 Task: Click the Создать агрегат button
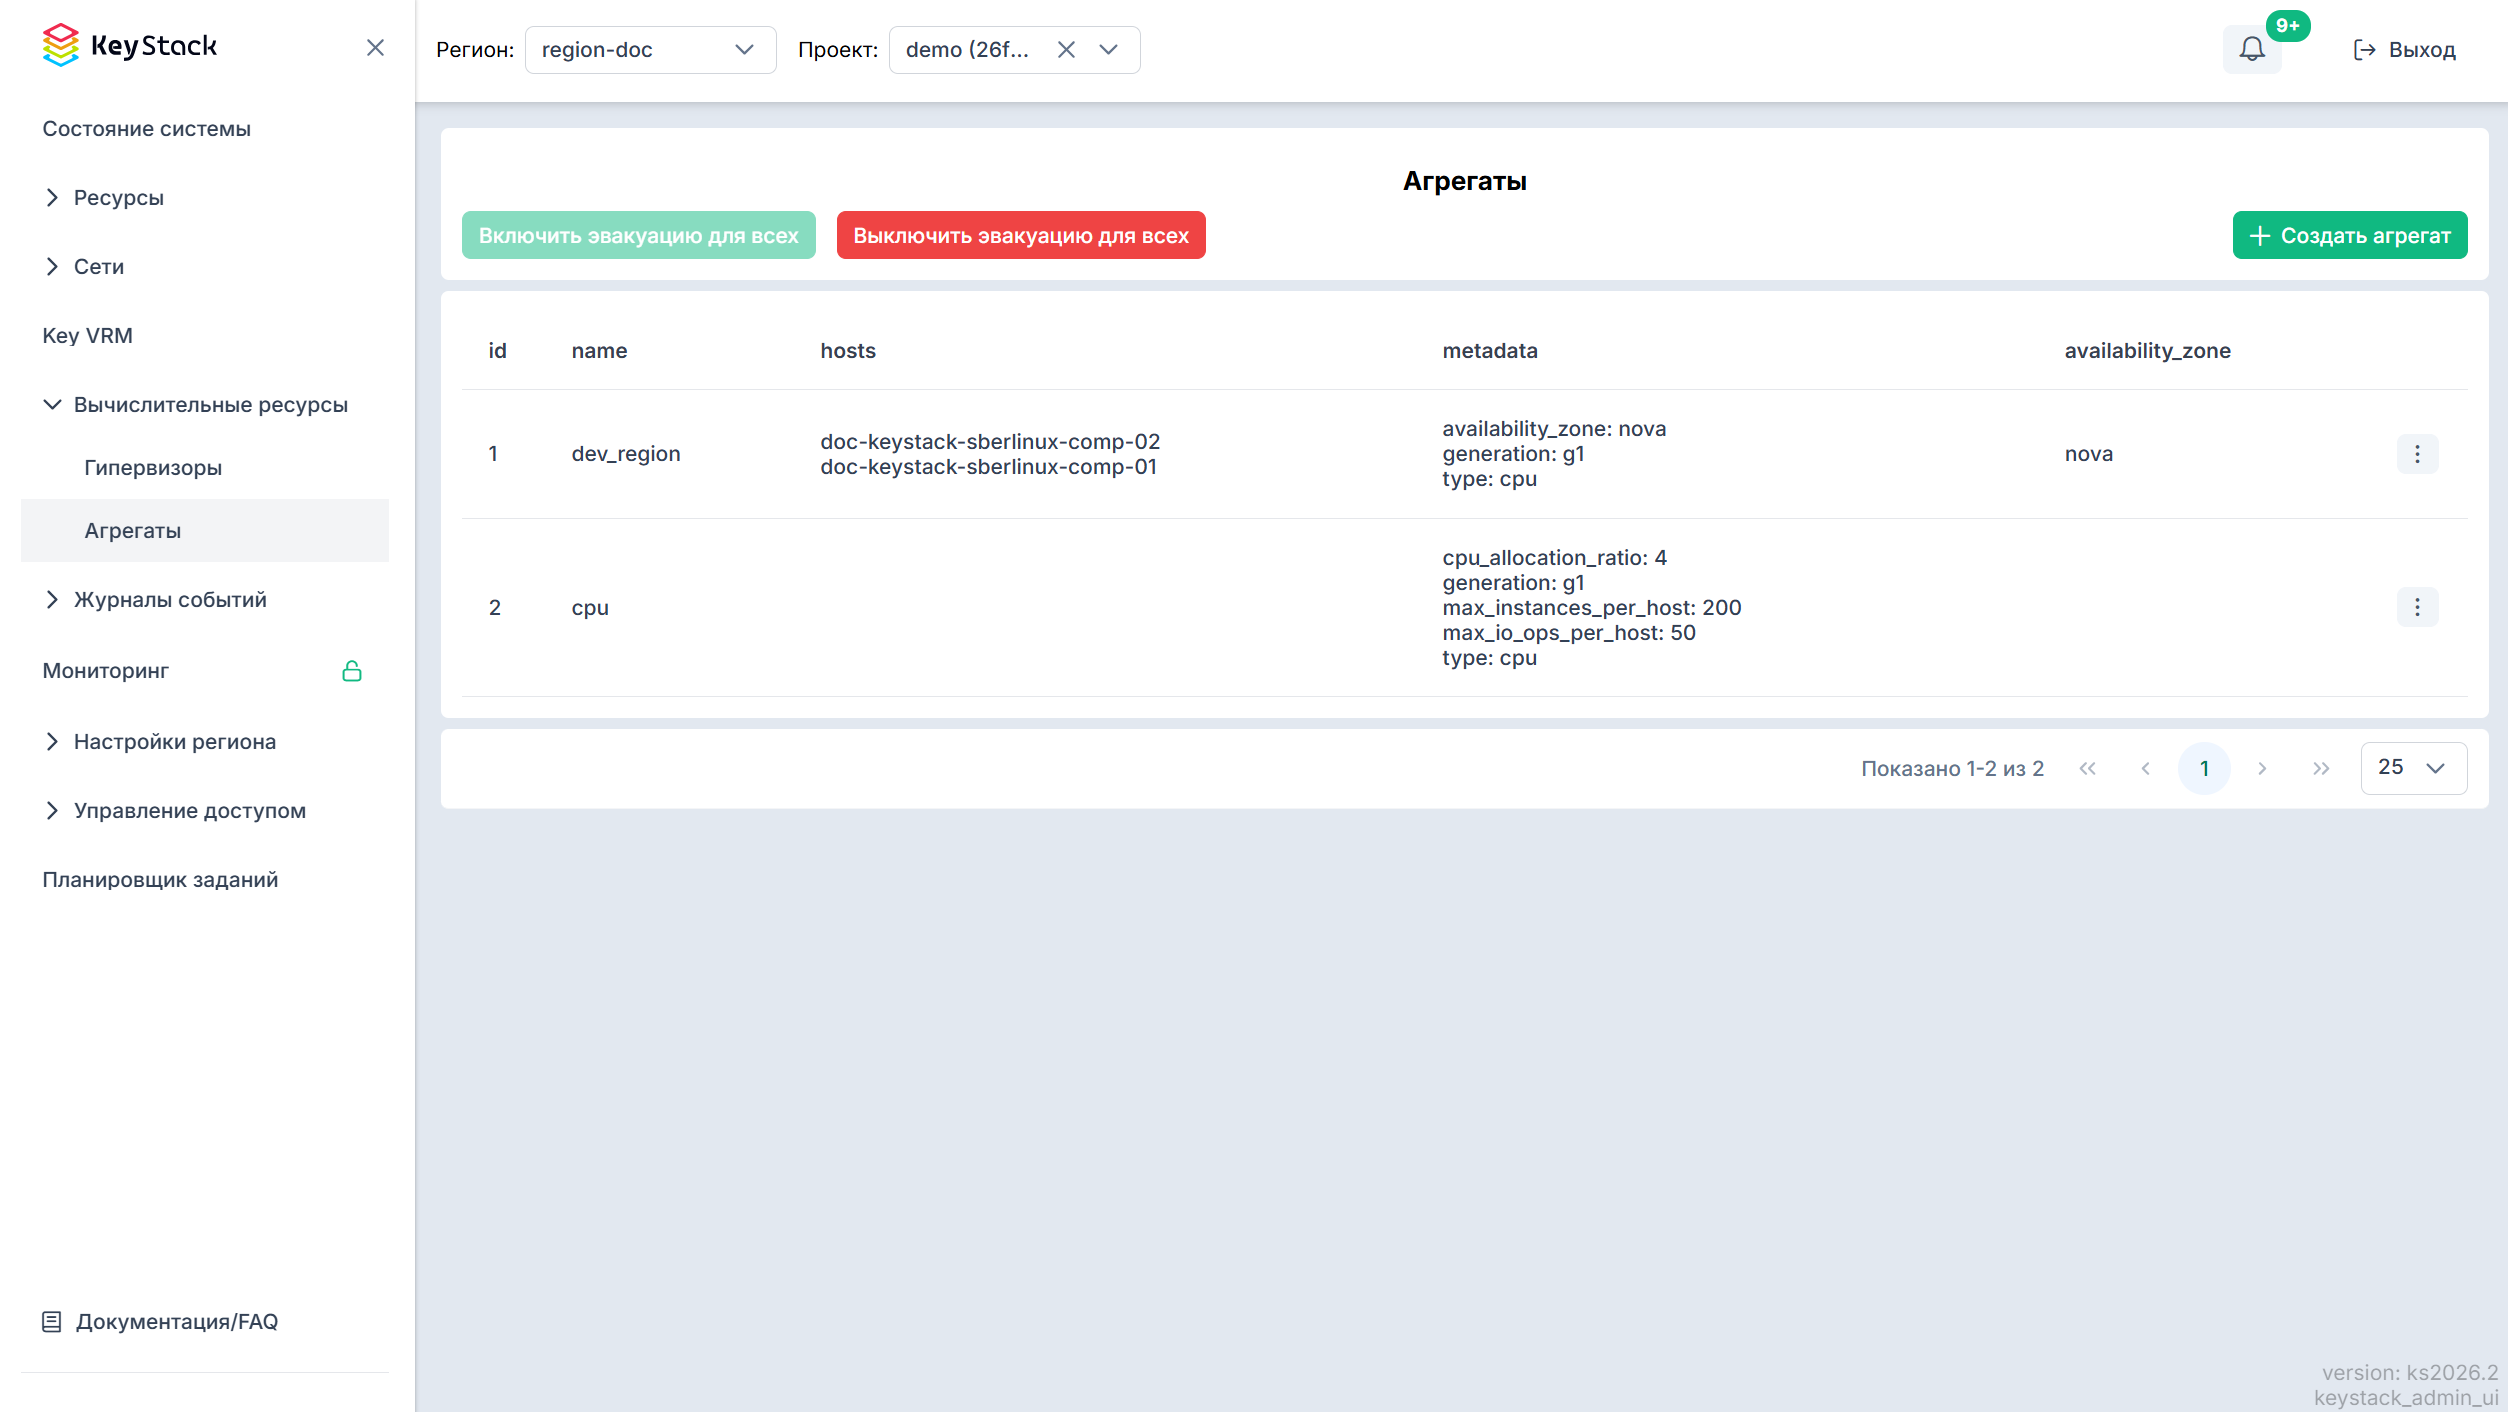click(x=2349, y=236)
